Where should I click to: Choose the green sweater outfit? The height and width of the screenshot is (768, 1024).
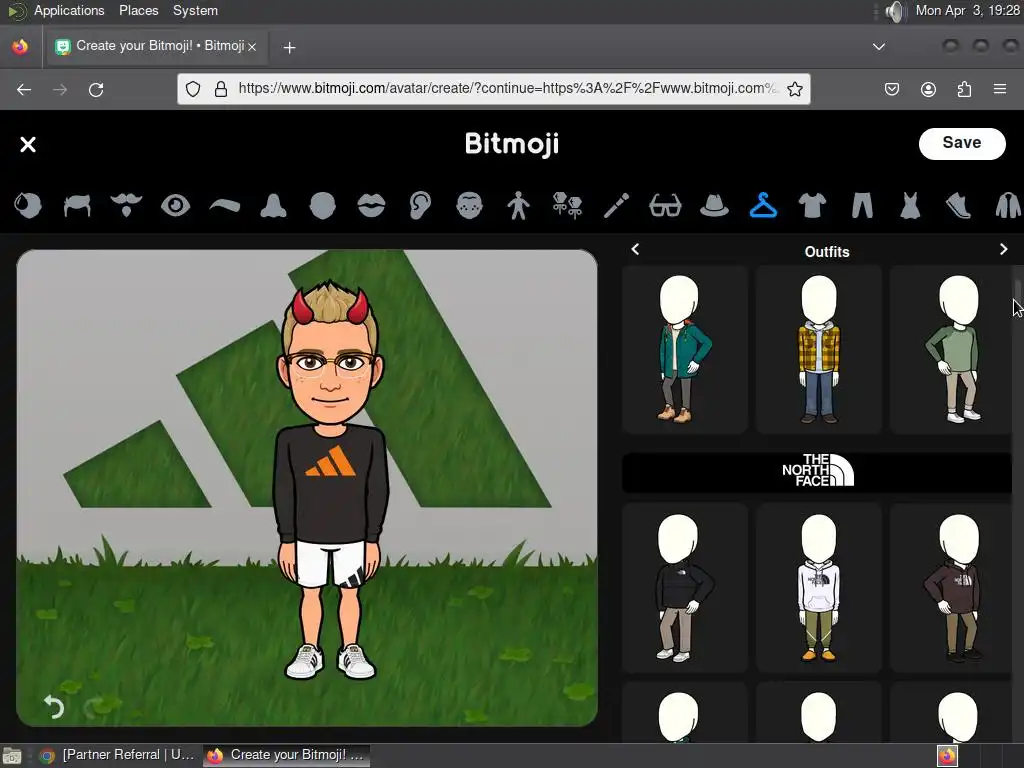[952, 349]
